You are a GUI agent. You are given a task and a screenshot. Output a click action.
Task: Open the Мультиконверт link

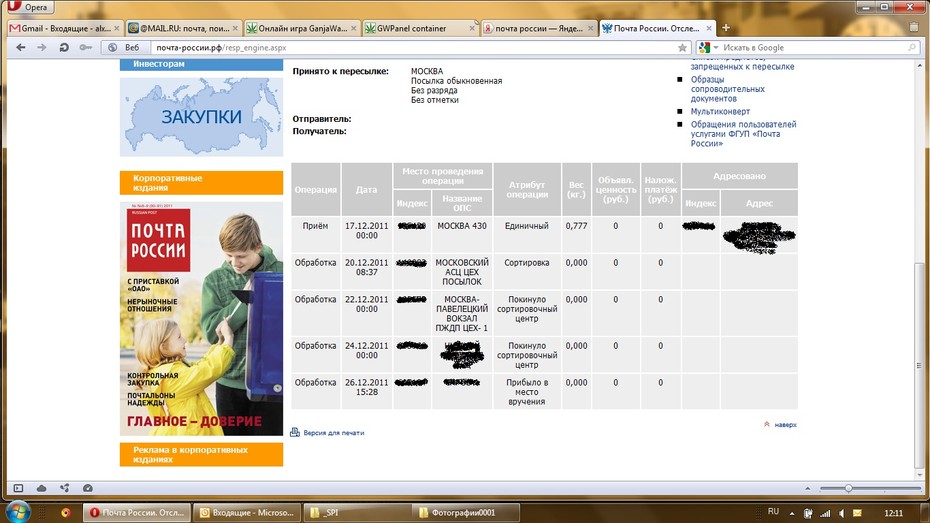click(x=720, y=111)
